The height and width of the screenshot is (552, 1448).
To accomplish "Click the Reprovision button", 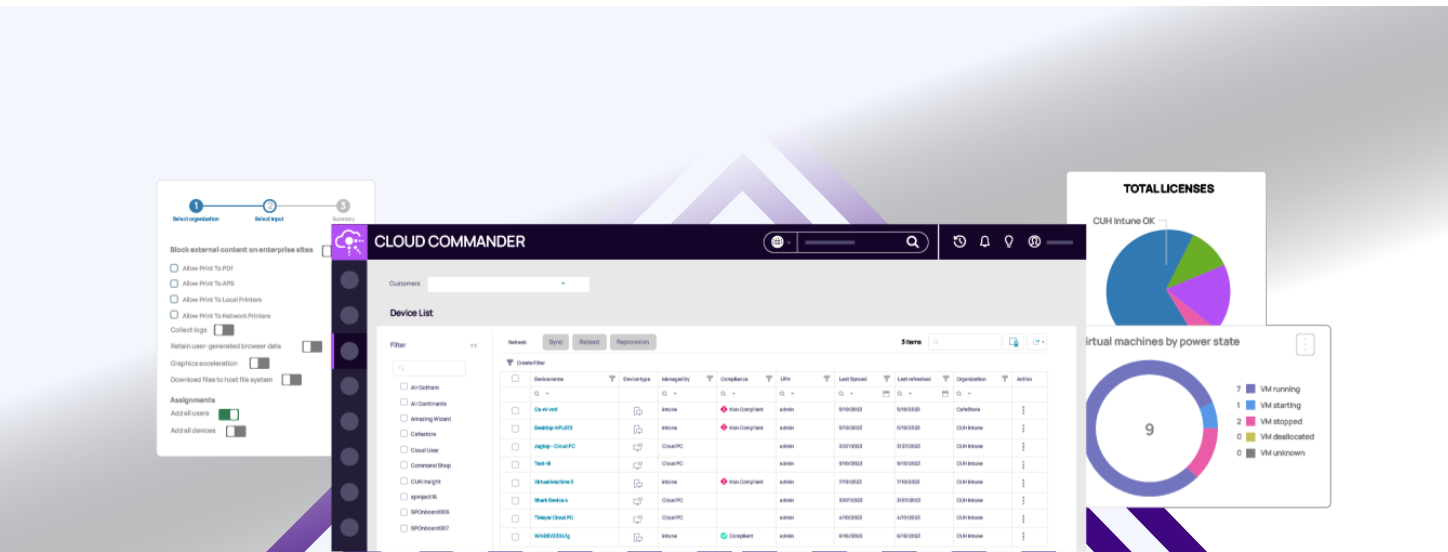I will click(633, 342).
